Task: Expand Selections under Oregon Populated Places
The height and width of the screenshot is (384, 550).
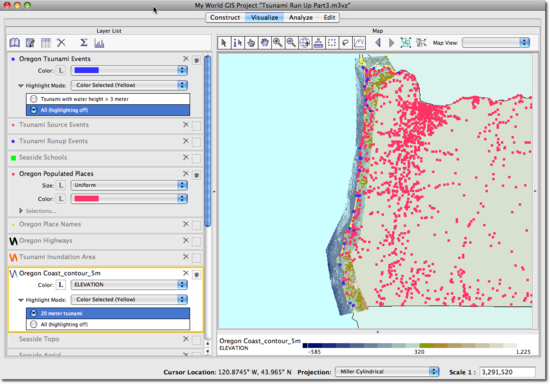Action: (x=21, y=211)
